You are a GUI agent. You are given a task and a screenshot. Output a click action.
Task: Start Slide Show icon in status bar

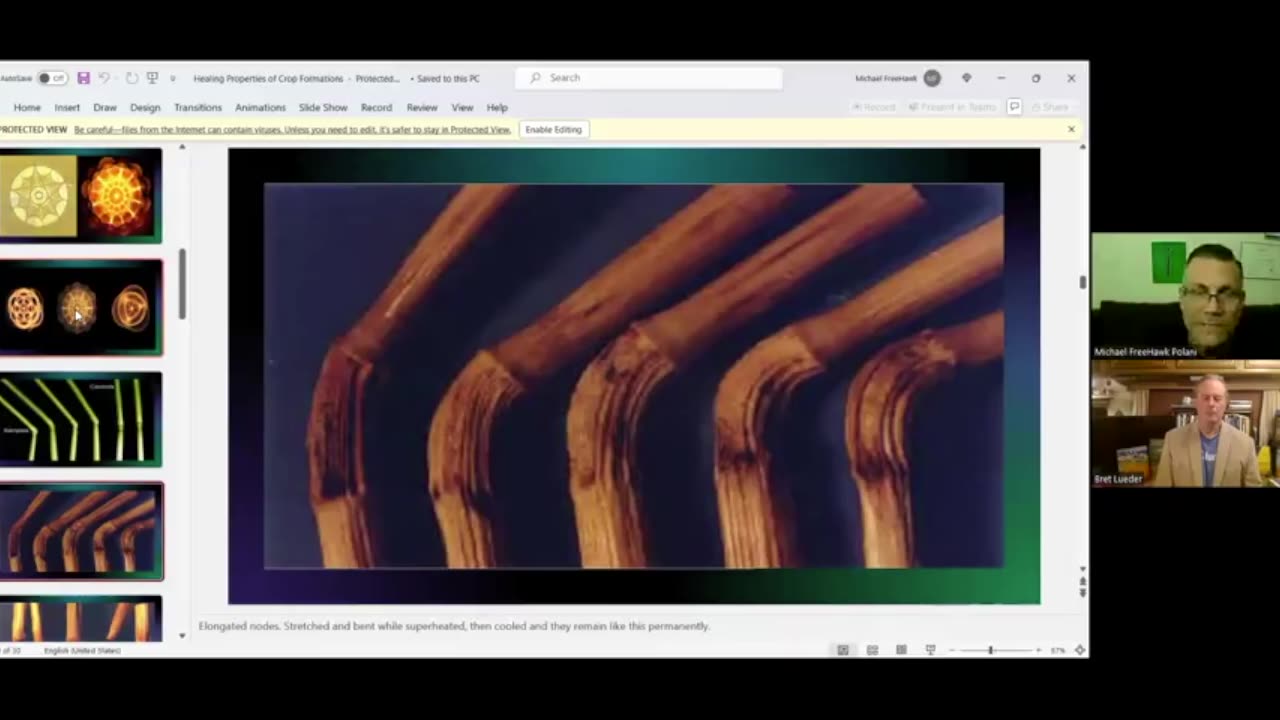[x=930, y=650]
